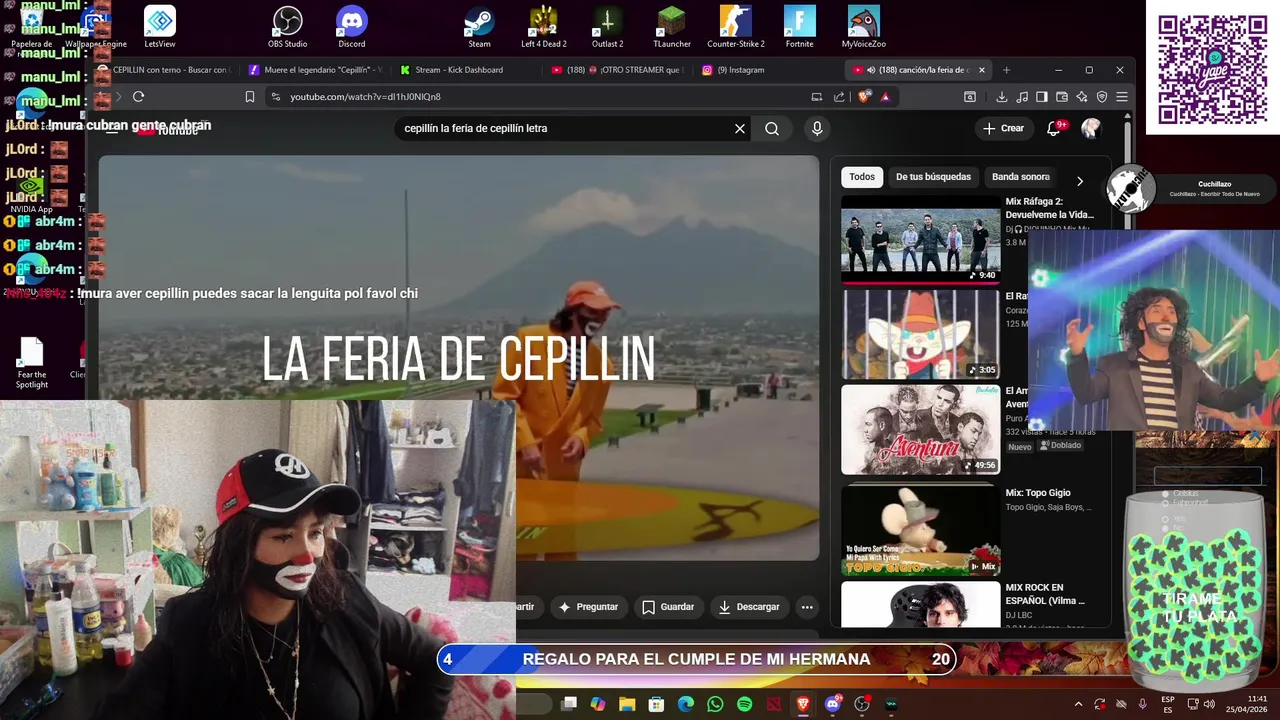Open Outlast 2 desktop shortcut
The image size is (1280, 720).
point(607,27)
